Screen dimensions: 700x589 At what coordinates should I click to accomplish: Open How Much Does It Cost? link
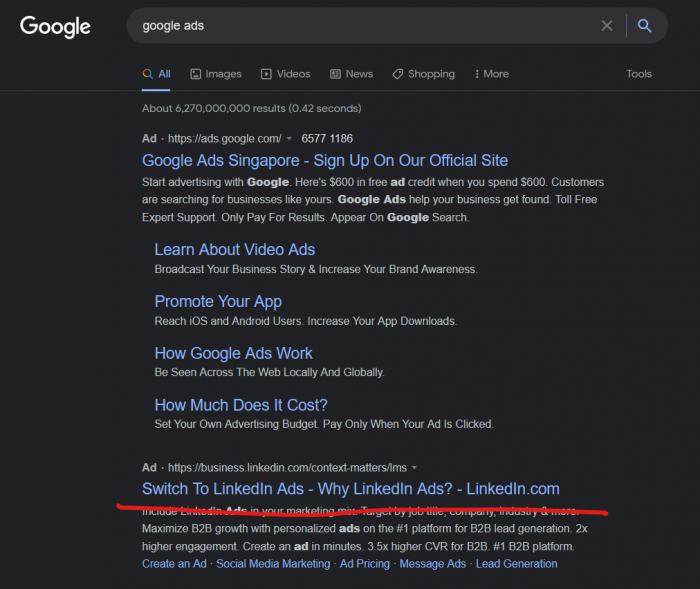point(241,405)
